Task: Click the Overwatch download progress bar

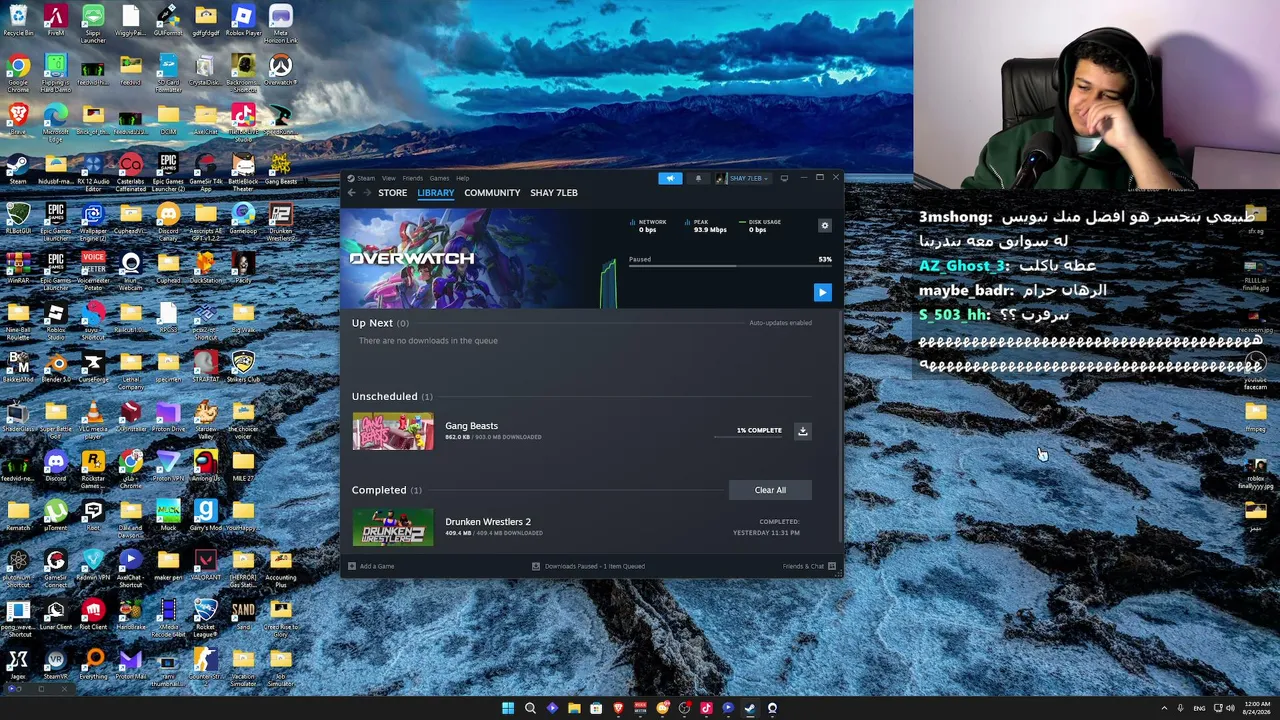Action: (730, 267)
